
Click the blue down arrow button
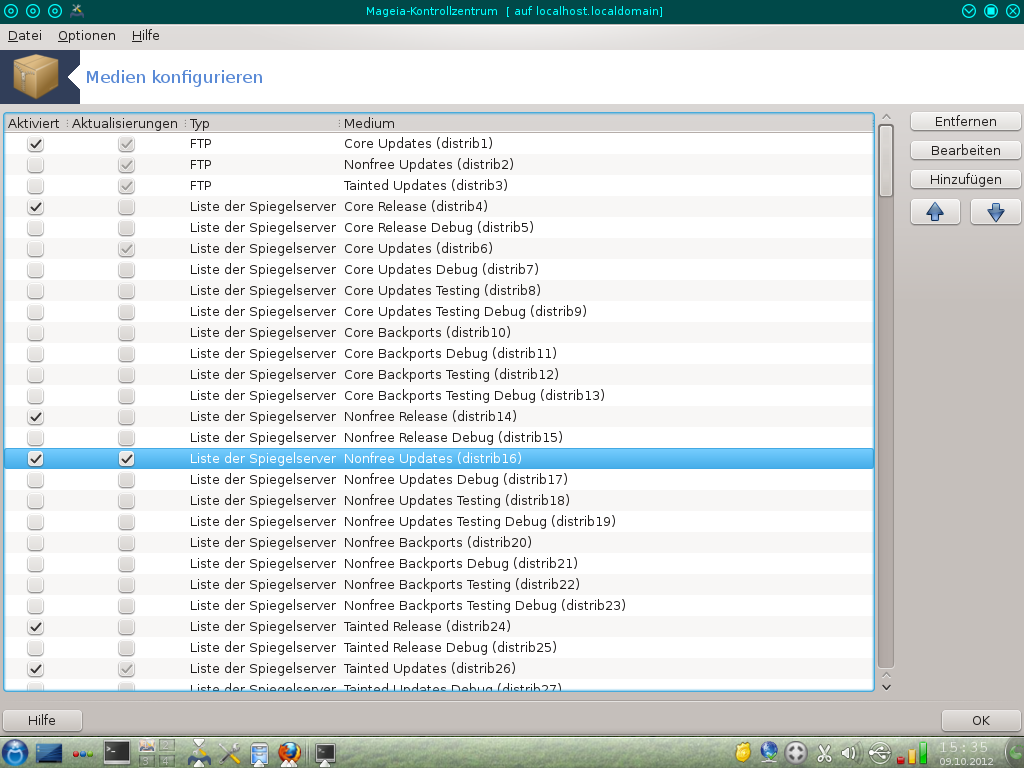(995, 212)
